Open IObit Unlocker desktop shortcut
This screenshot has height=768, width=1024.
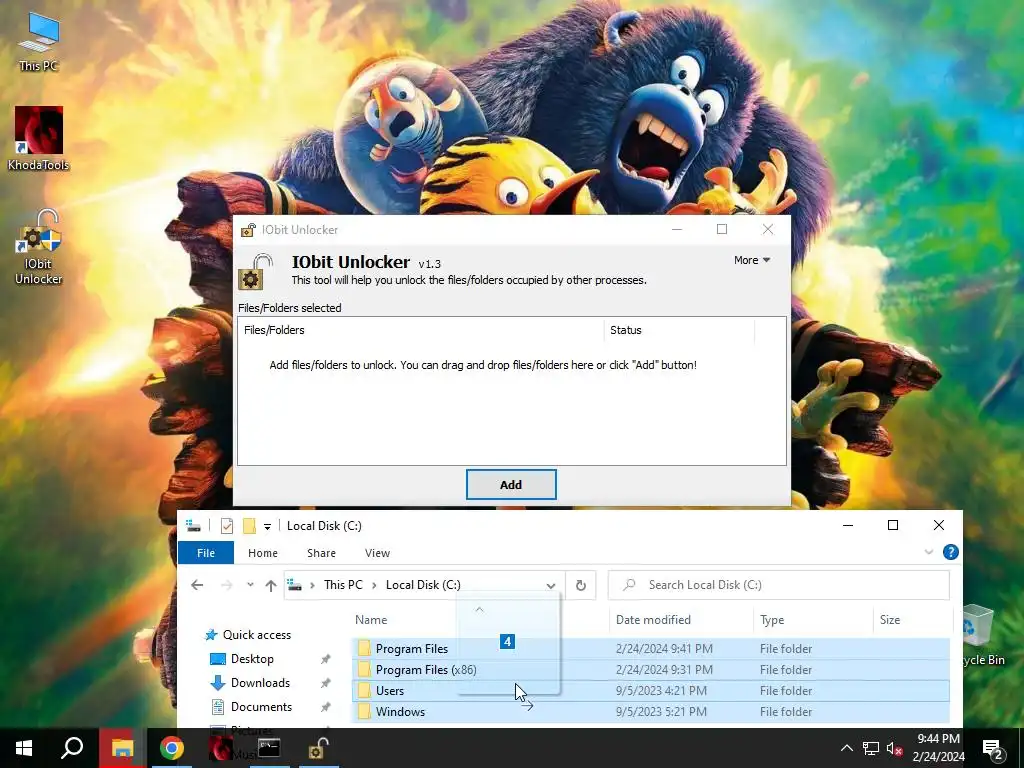(x=39, y=248)
